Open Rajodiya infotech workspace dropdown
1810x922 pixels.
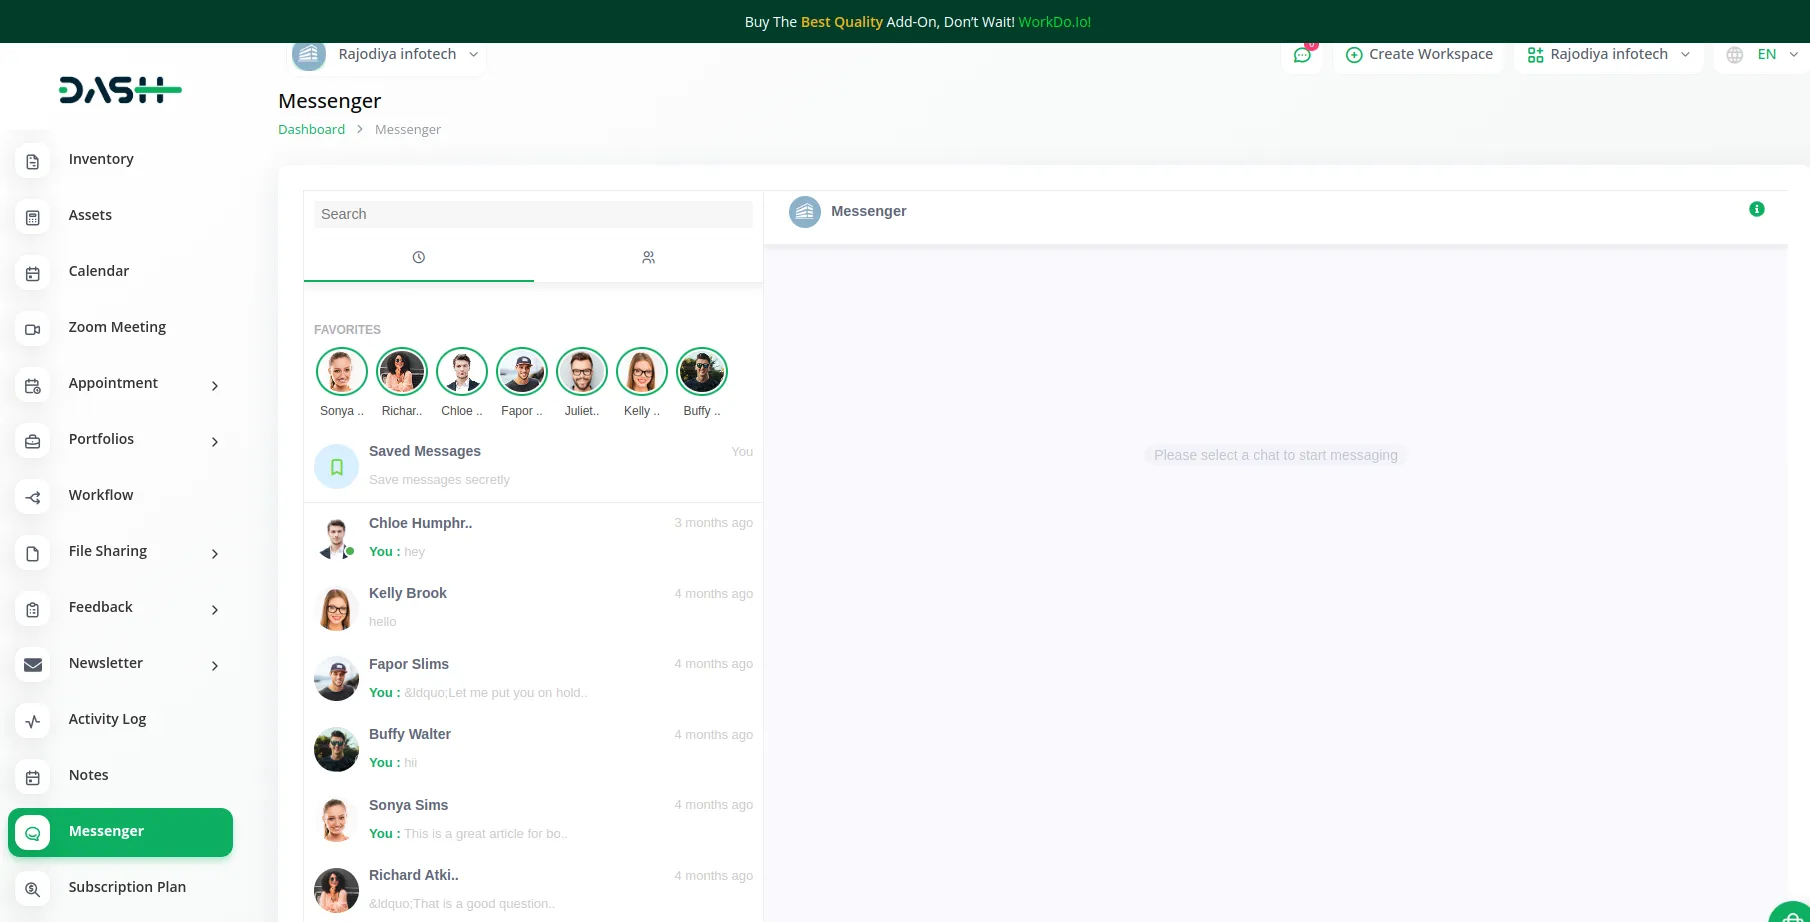(1608, 55)
